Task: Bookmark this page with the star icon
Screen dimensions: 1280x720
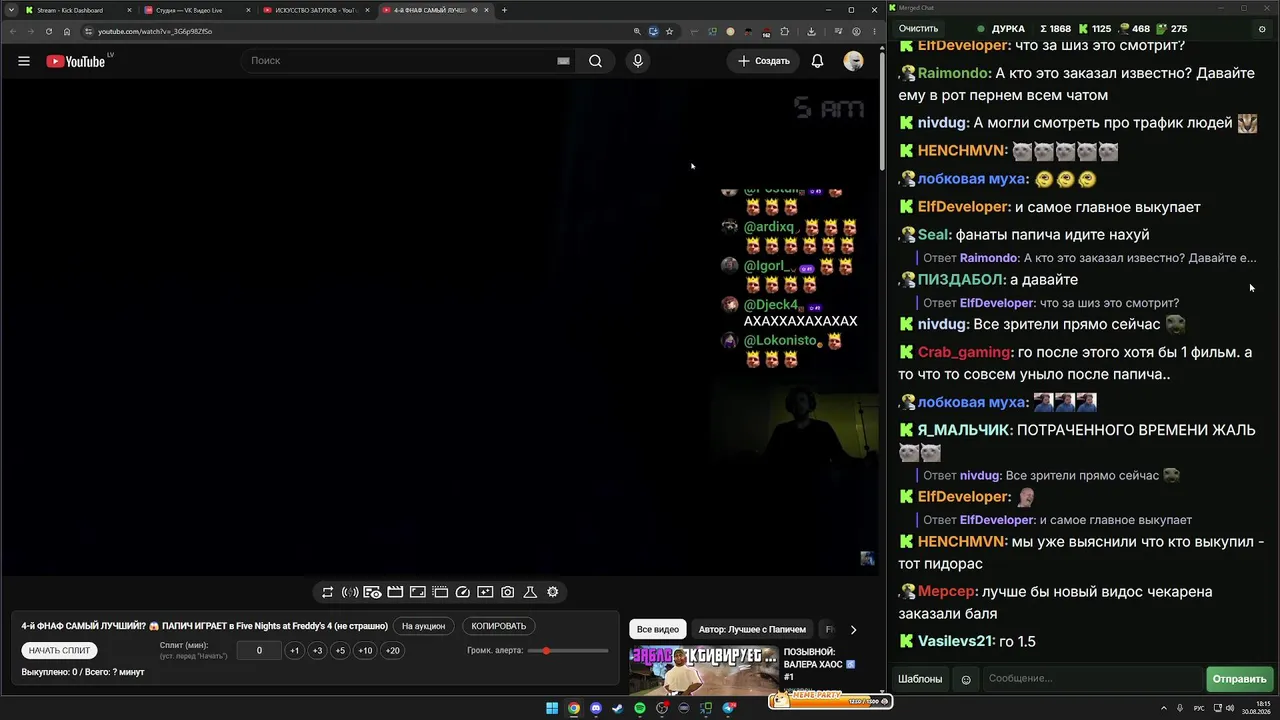Action: coord(670,31)
